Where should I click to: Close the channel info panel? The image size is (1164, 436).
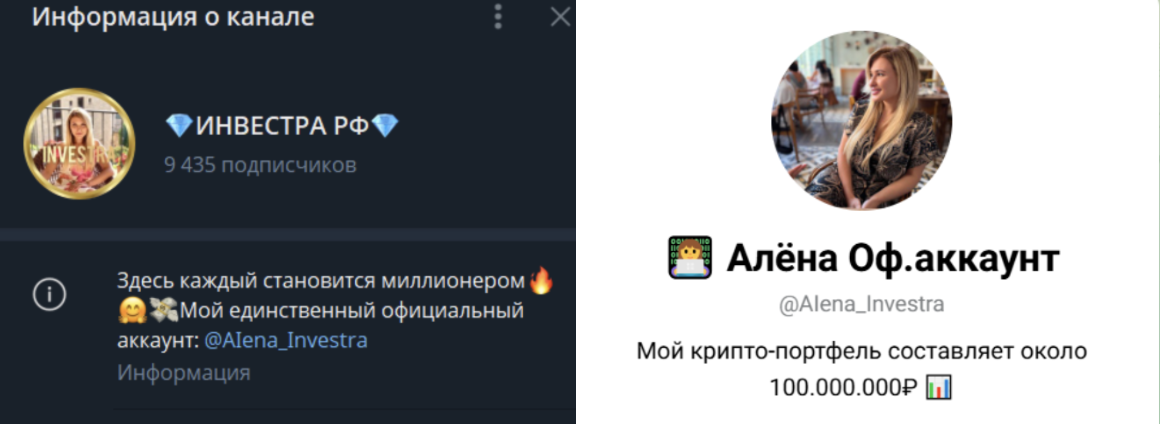pyautogui.click(x=560, y=17)
